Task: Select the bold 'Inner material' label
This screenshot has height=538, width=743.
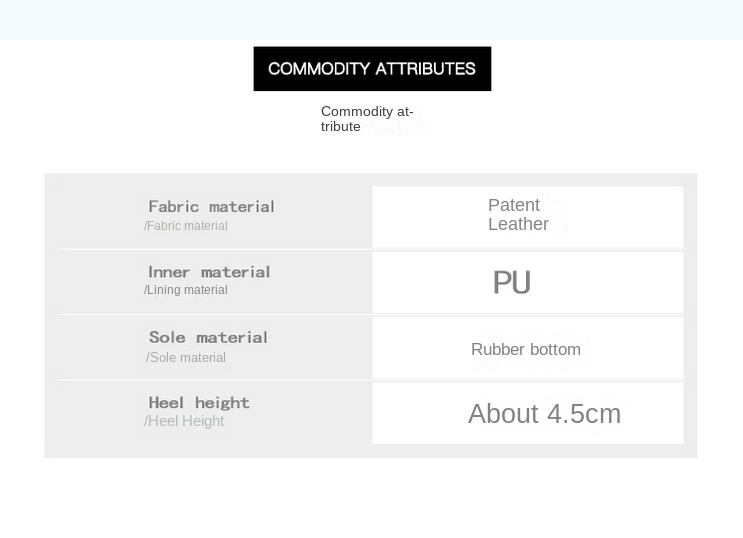Action: click(x=209, y=272)
